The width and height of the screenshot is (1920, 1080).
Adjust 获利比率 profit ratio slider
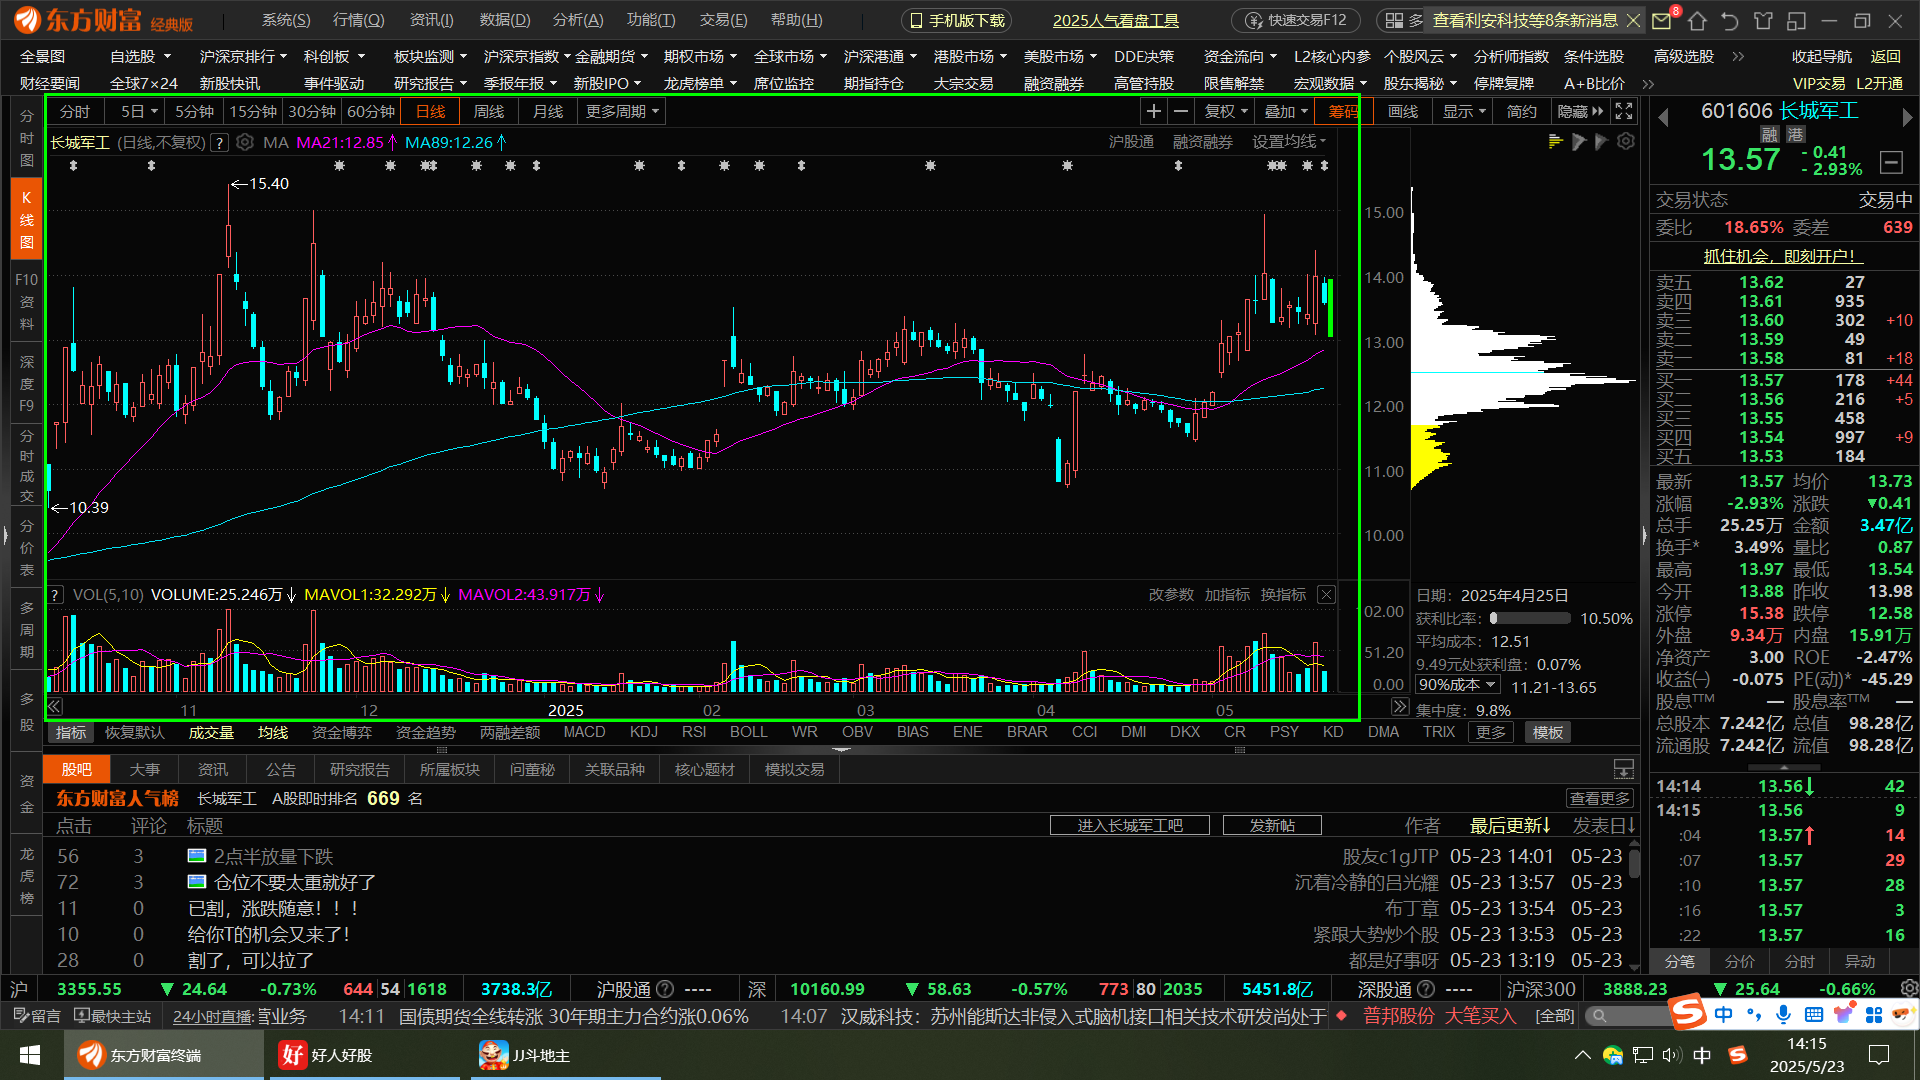point(1530,619)
